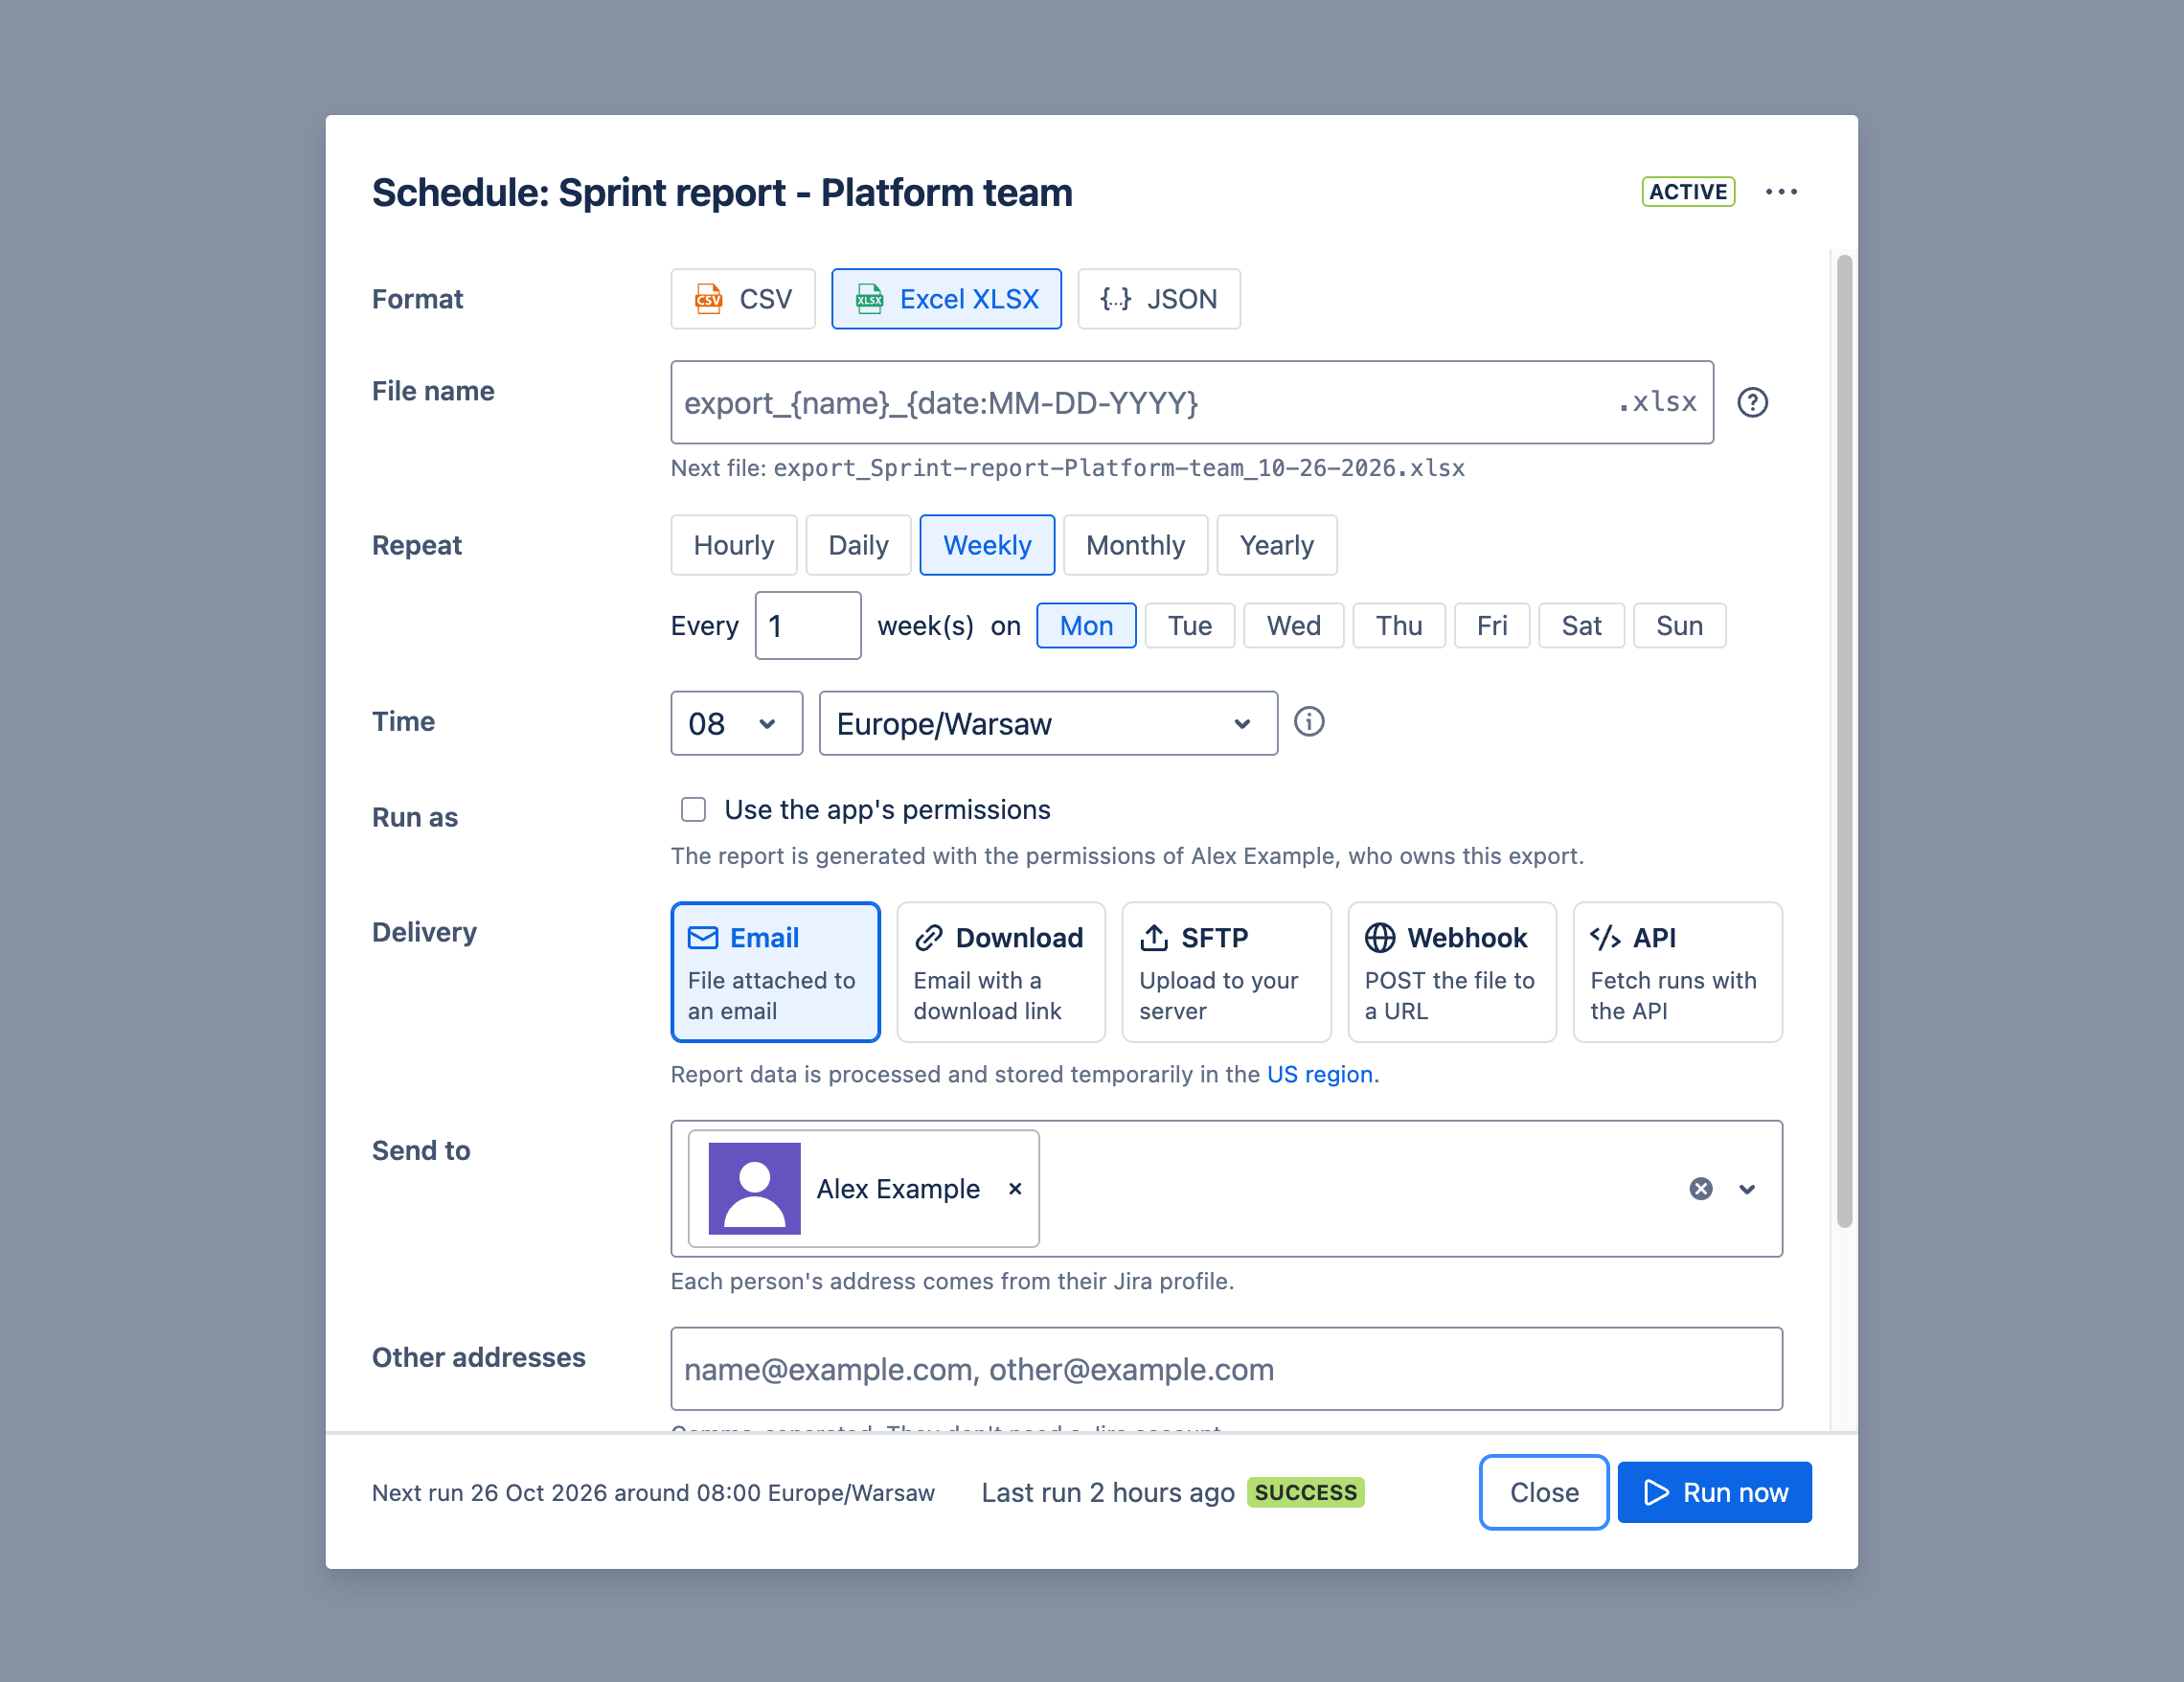2184x1682 pixels.
Task: Toggle Sat weekday
Action: pyautogui.click(x=1581, y=626)
